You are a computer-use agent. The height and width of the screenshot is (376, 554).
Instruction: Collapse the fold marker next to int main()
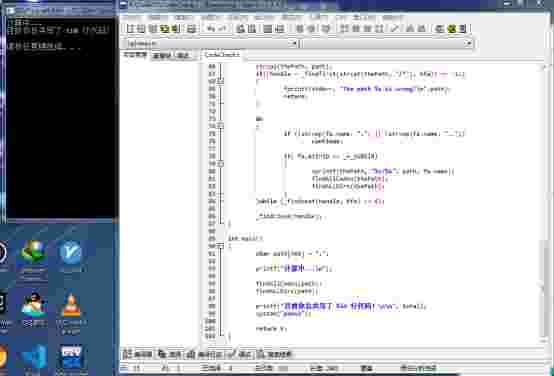[x=221, y=246]
